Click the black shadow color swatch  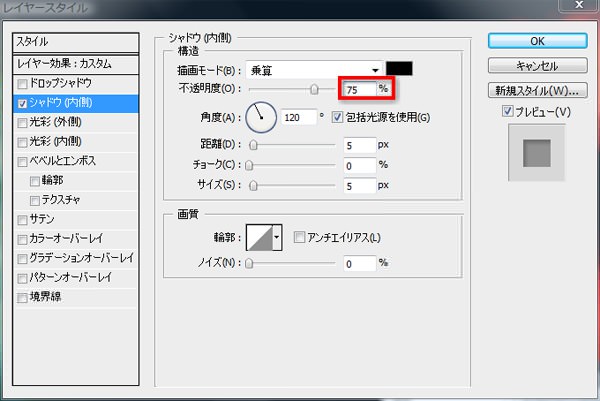pyautogui.click(x=400, y=69)
